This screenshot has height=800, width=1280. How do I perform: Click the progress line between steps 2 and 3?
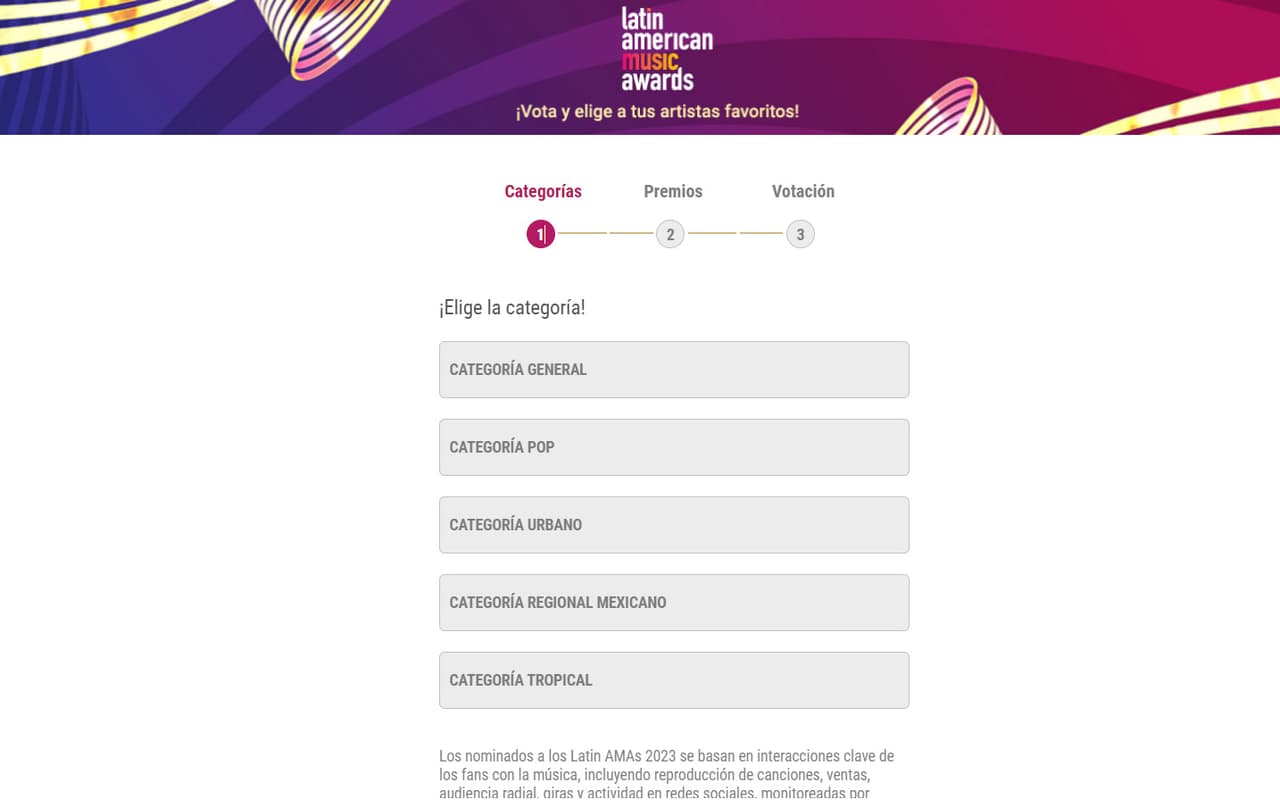[735, 233]
